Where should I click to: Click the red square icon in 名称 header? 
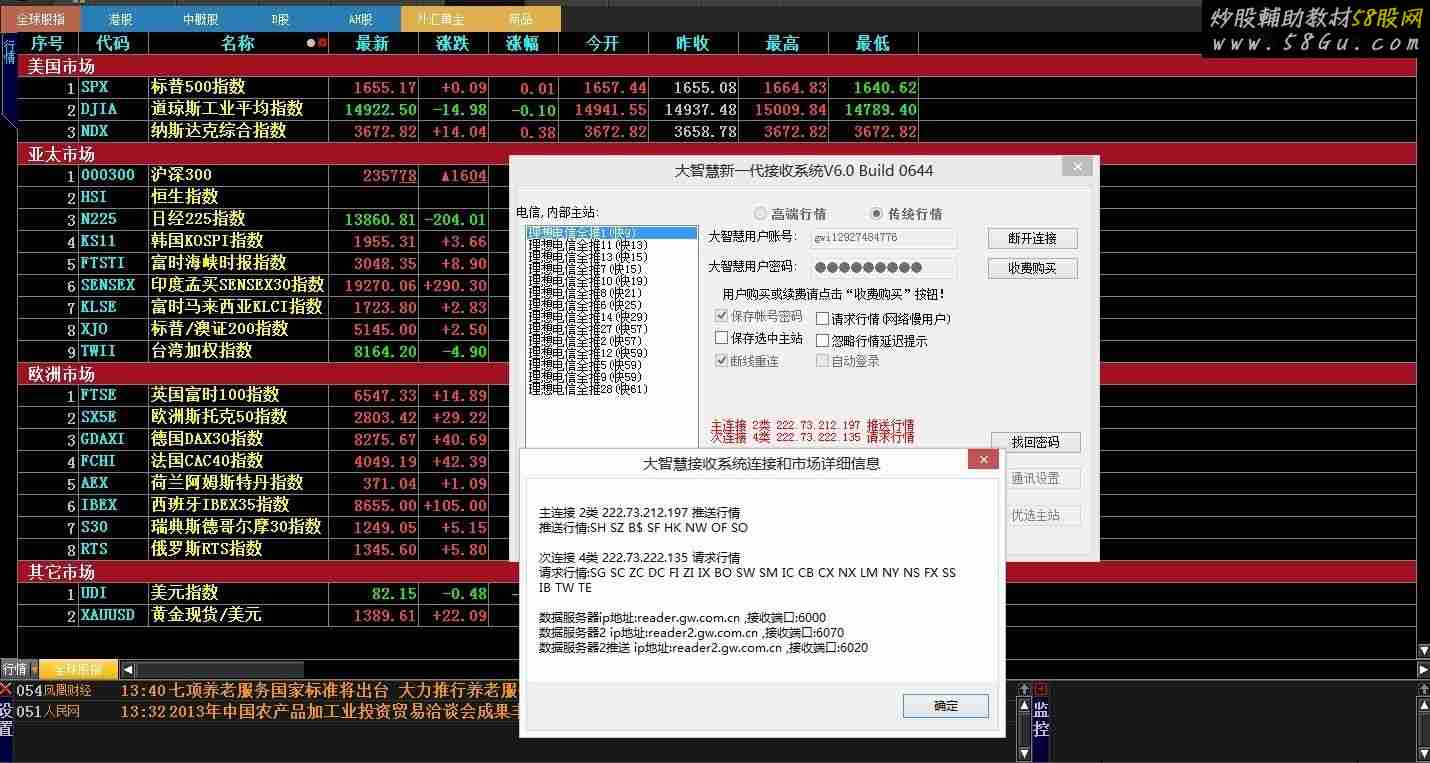point(322,43)
